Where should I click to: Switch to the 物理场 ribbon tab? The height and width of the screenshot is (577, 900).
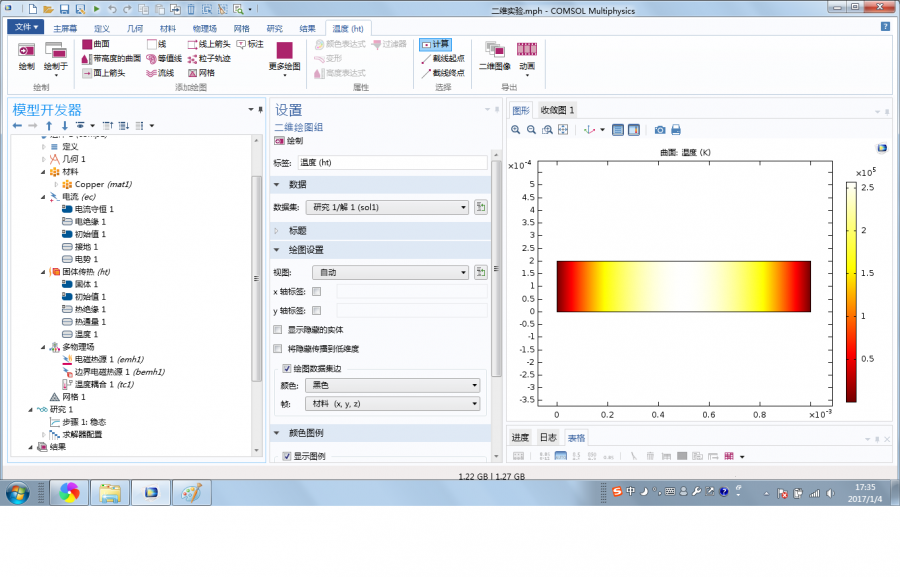pos(205,28)
